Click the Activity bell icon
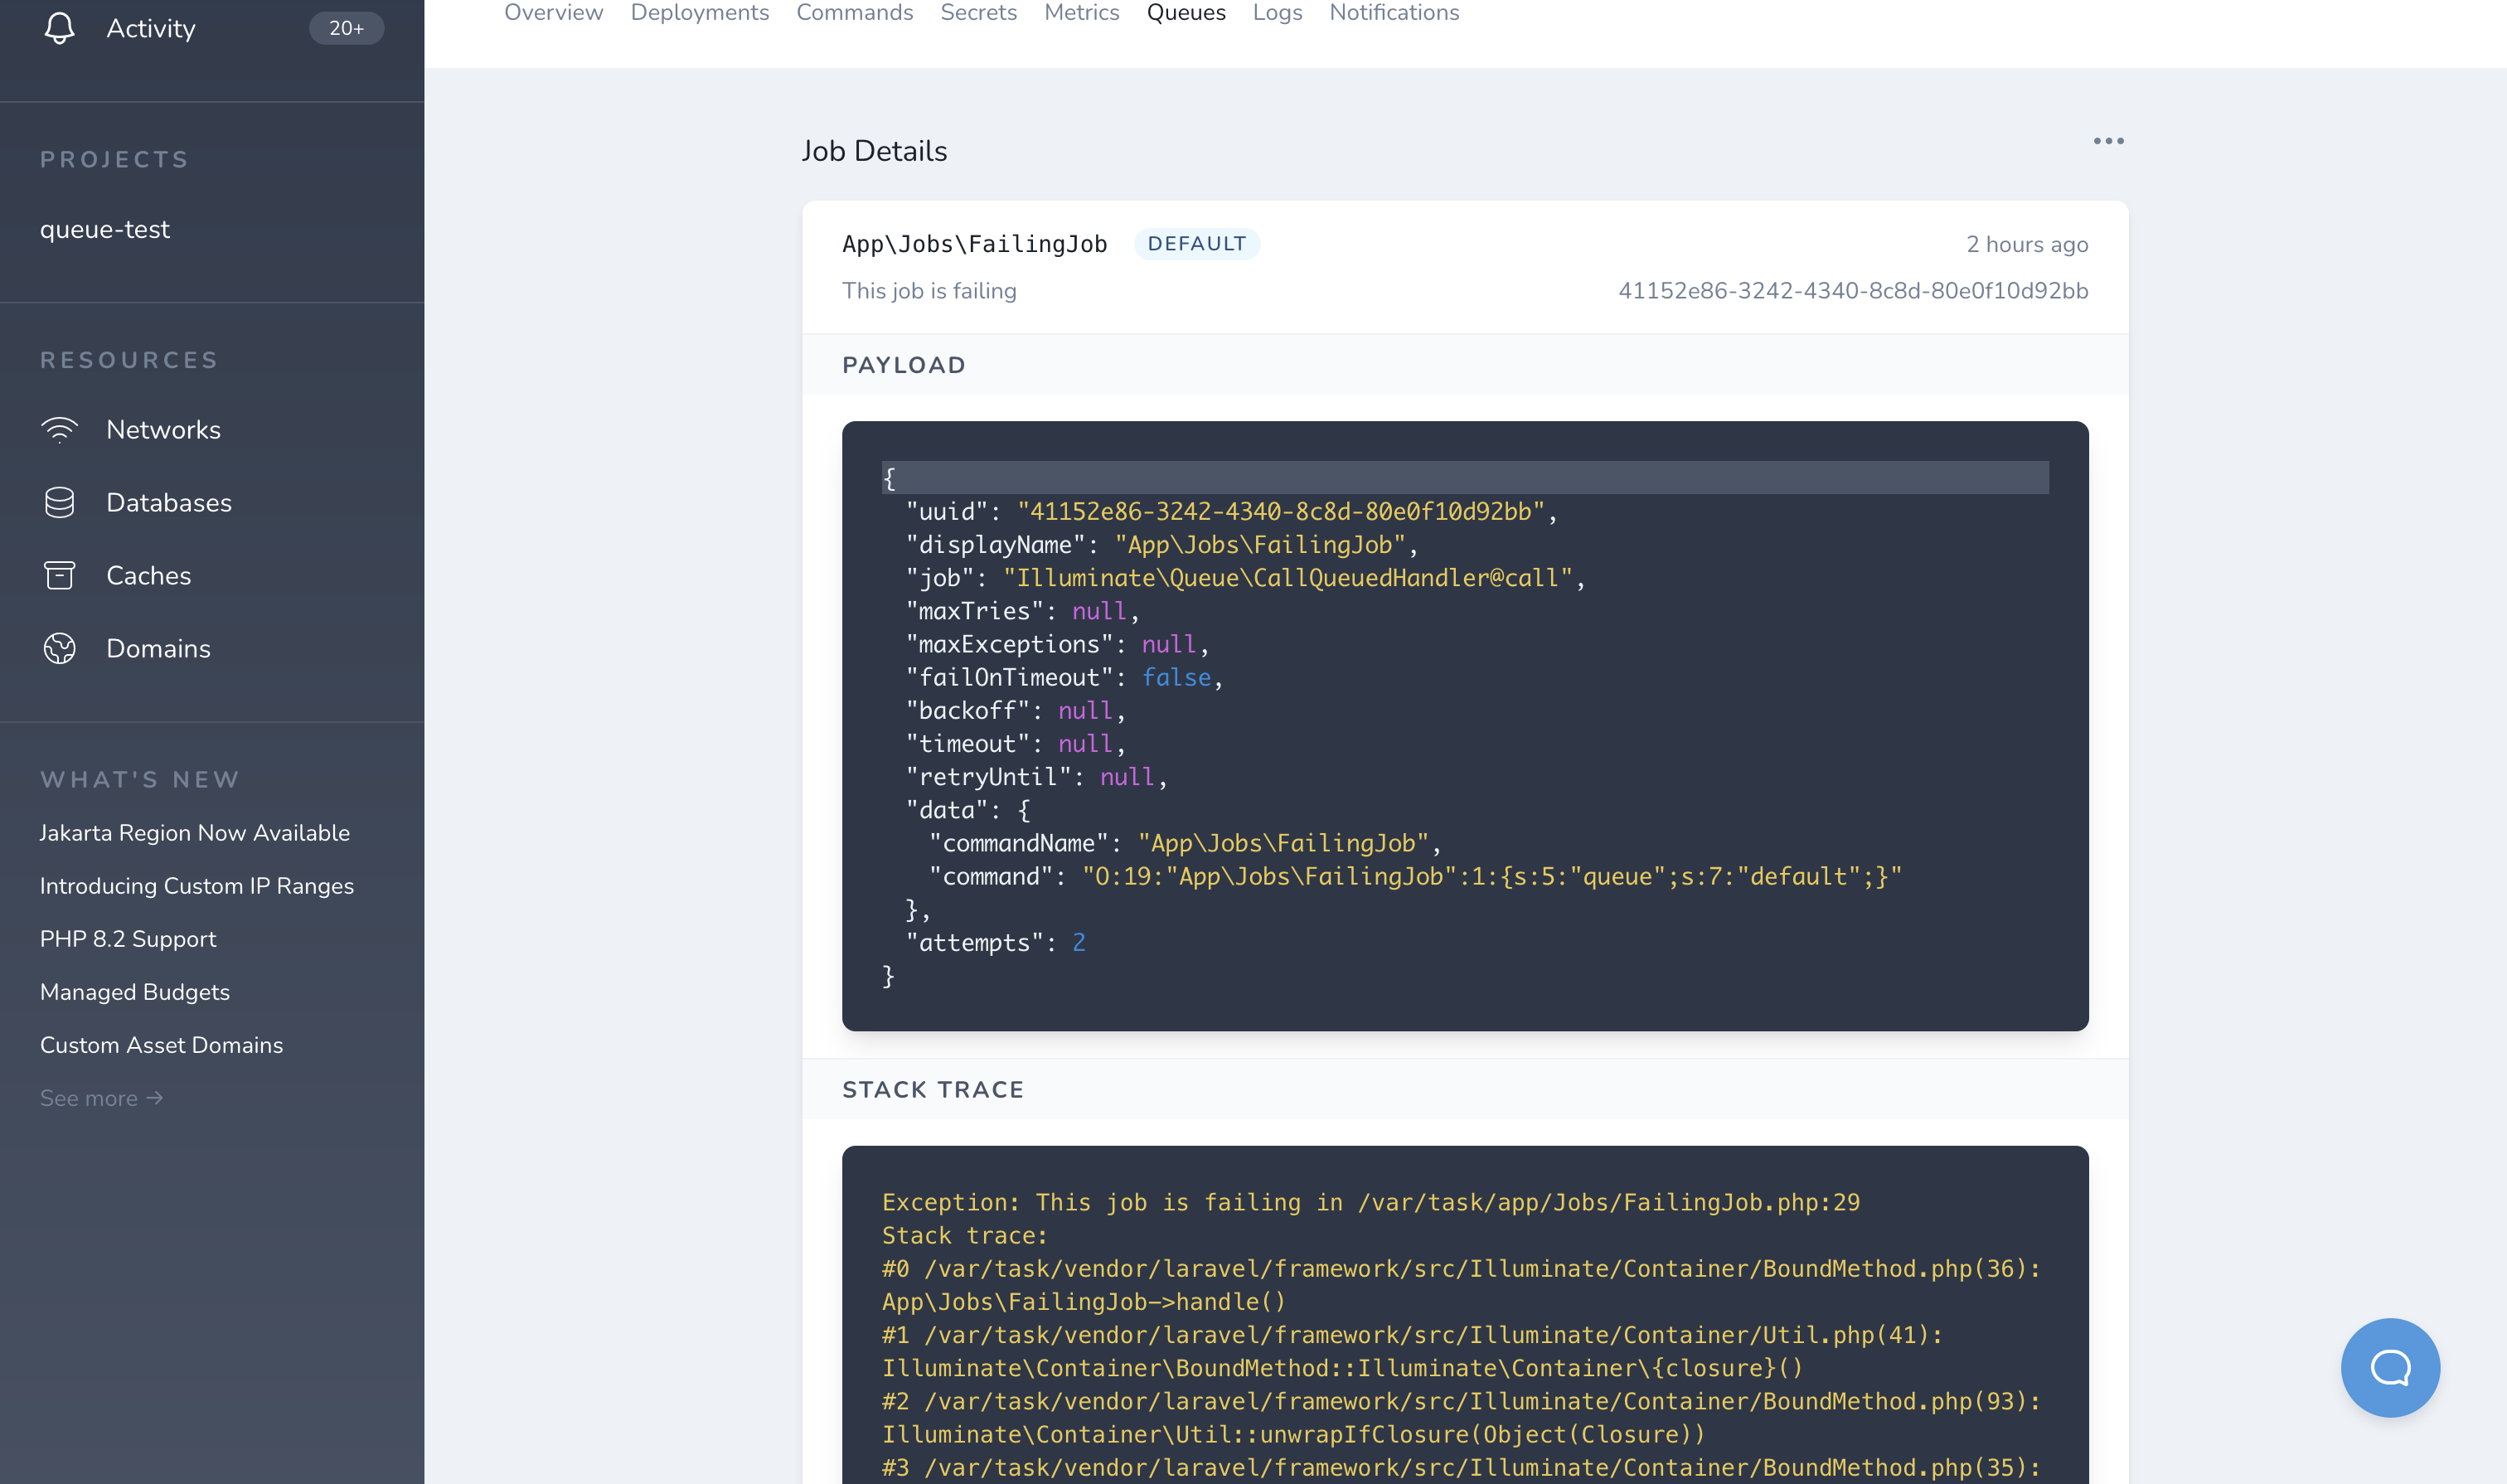The image size is (2507, 1484). (x=59, y=28)
